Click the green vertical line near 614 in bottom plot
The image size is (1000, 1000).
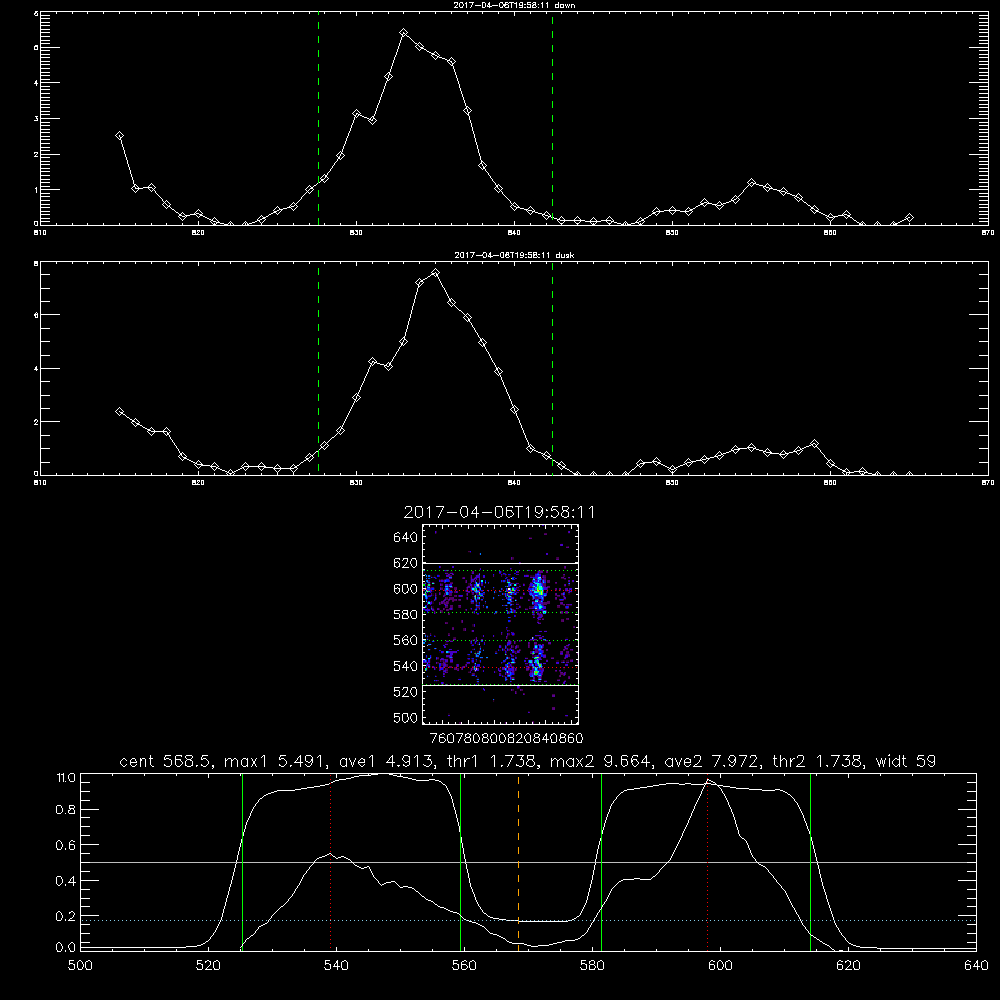pos(811,862)
